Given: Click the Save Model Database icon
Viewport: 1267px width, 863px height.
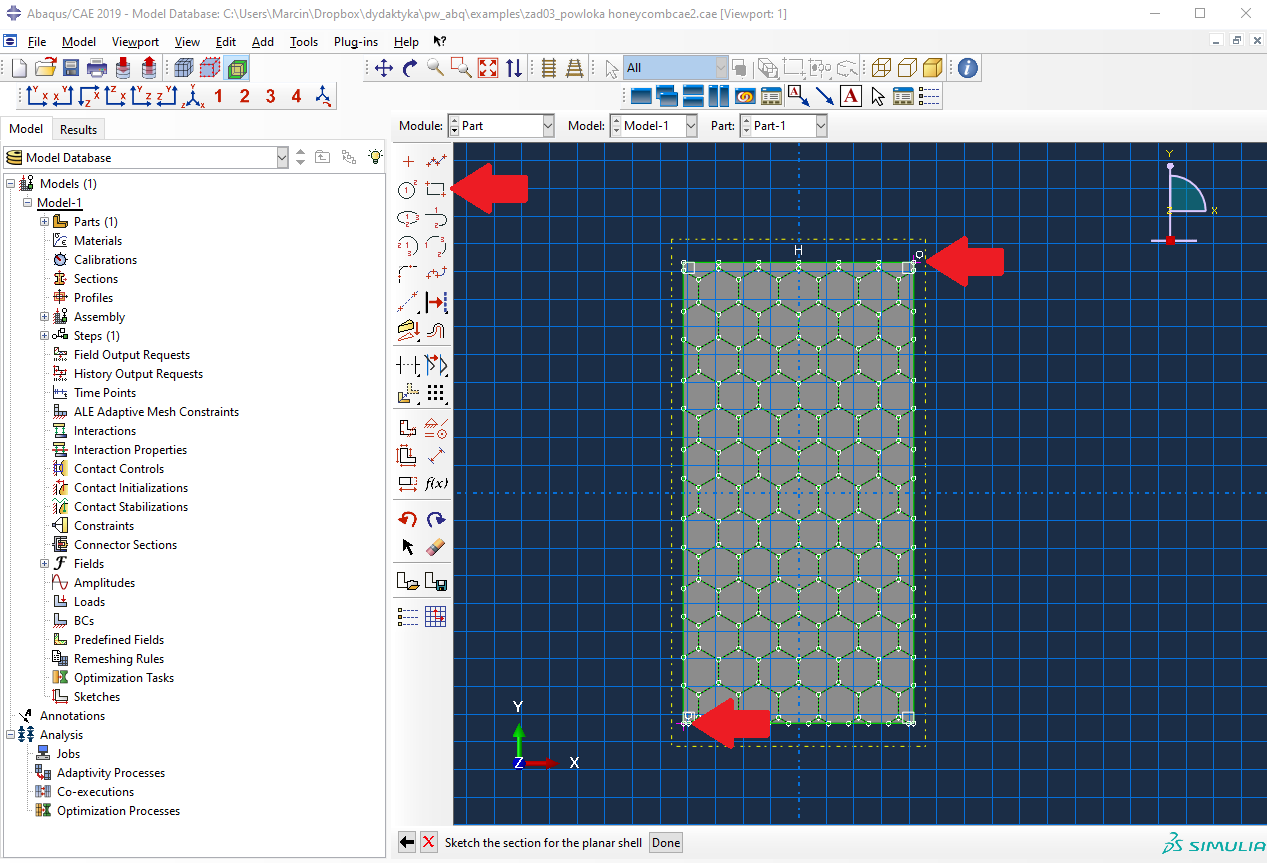Looking at the screenshot, I should 71,68.
